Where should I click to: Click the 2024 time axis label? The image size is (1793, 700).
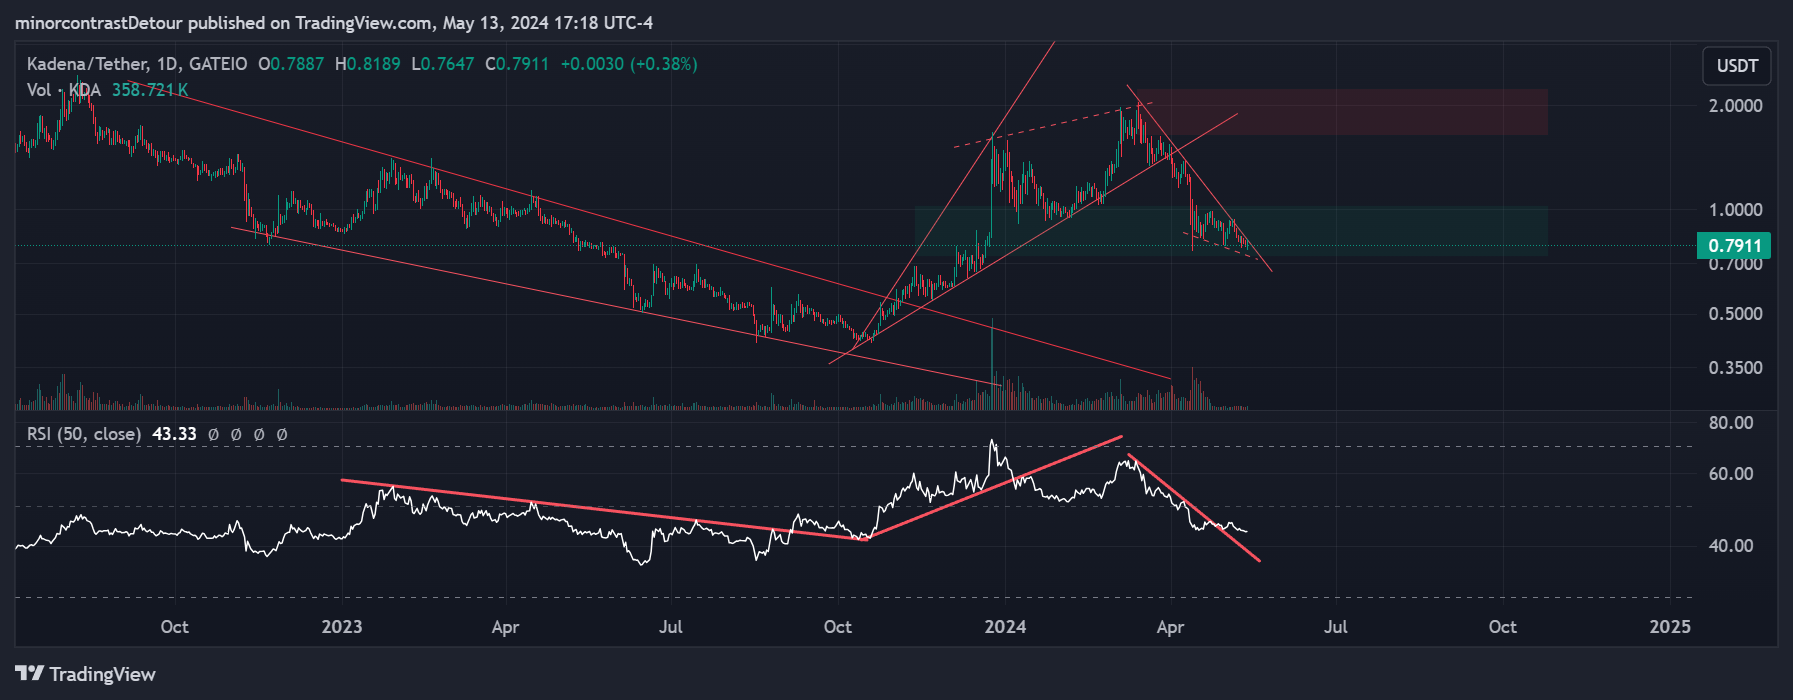coord(1005,627)
